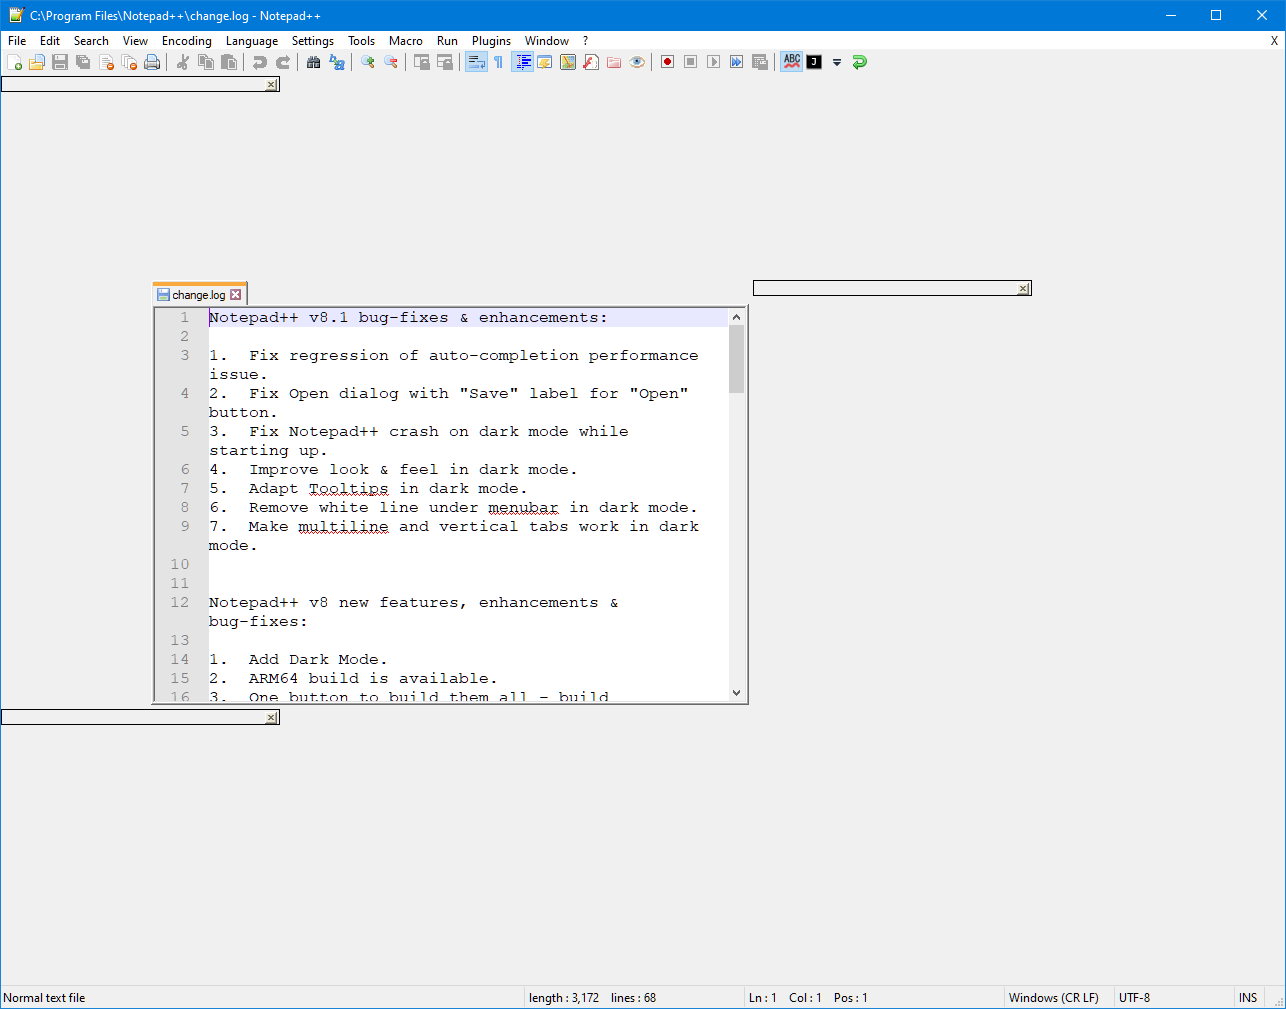Open the Settings menu
The height and width of the screenshot is (1009, 1286).
point(313,41)
